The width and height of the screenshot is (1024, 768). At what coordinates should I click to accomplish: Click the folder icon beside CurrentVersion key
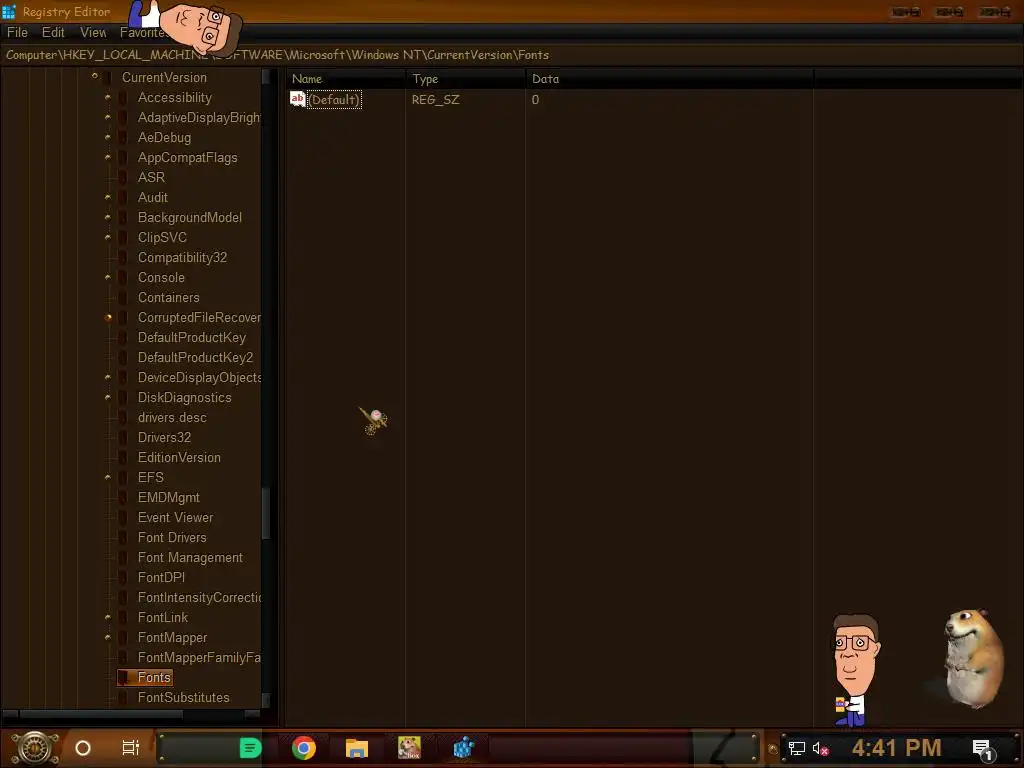[x=108, y=78]
